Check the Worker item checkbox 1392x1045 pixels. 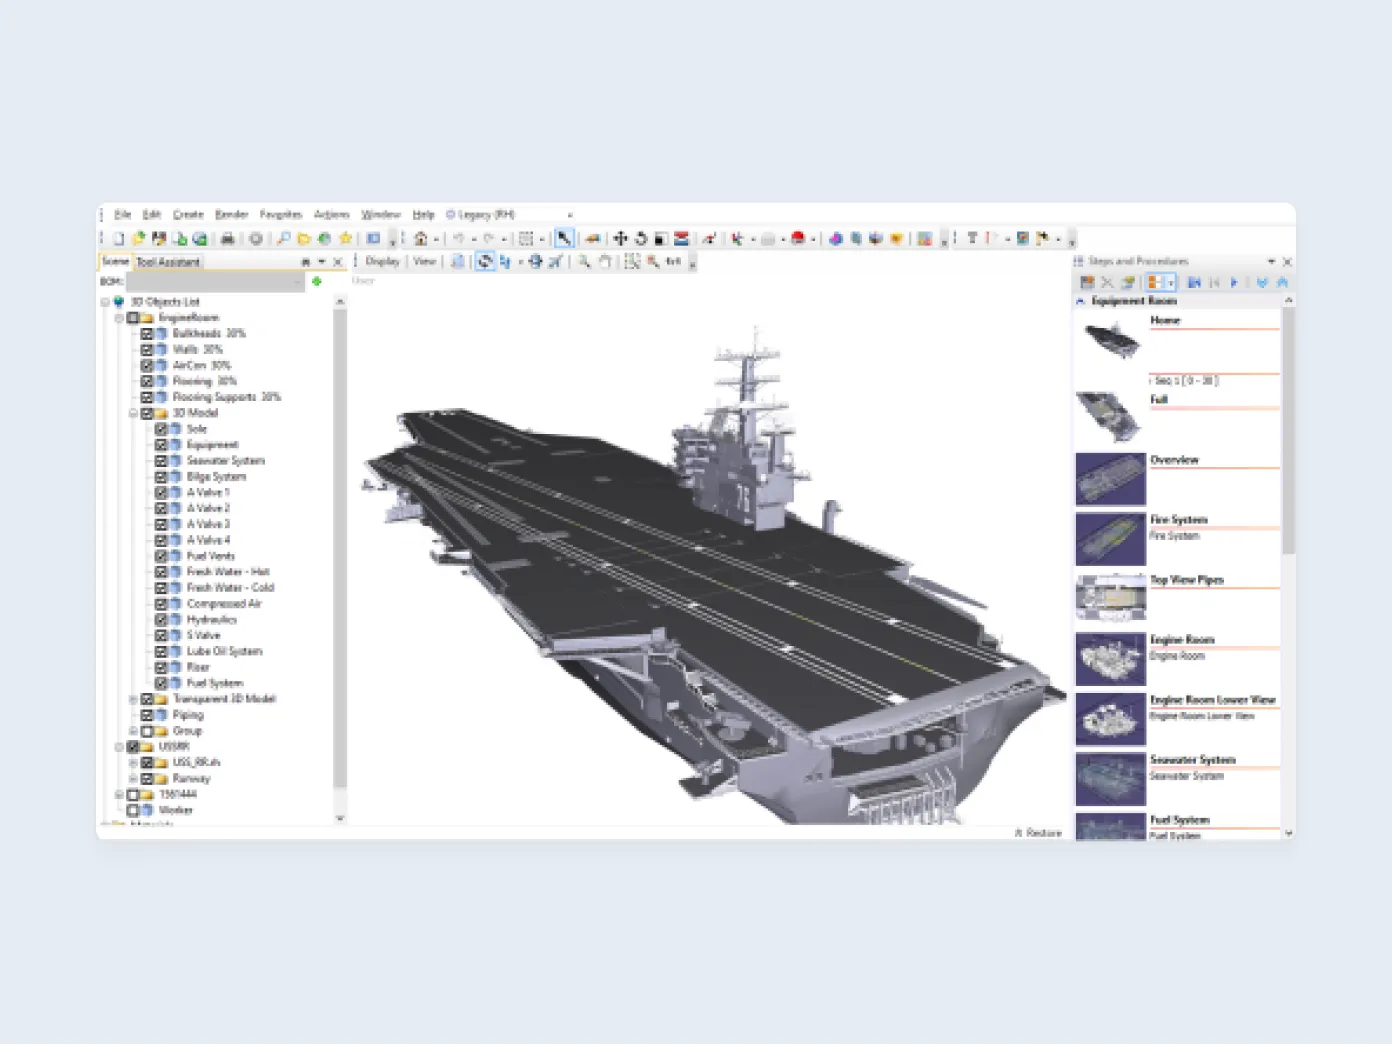tap(133, 811)
